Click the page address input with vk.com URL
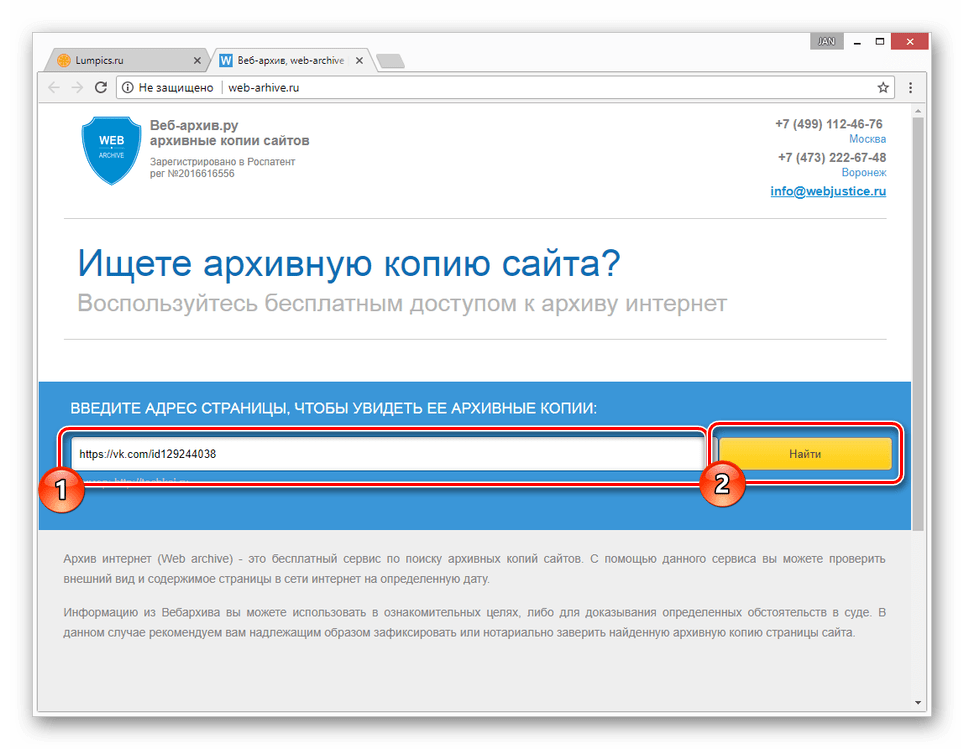The width and height of the screenshot is (964, 749). 388,454
